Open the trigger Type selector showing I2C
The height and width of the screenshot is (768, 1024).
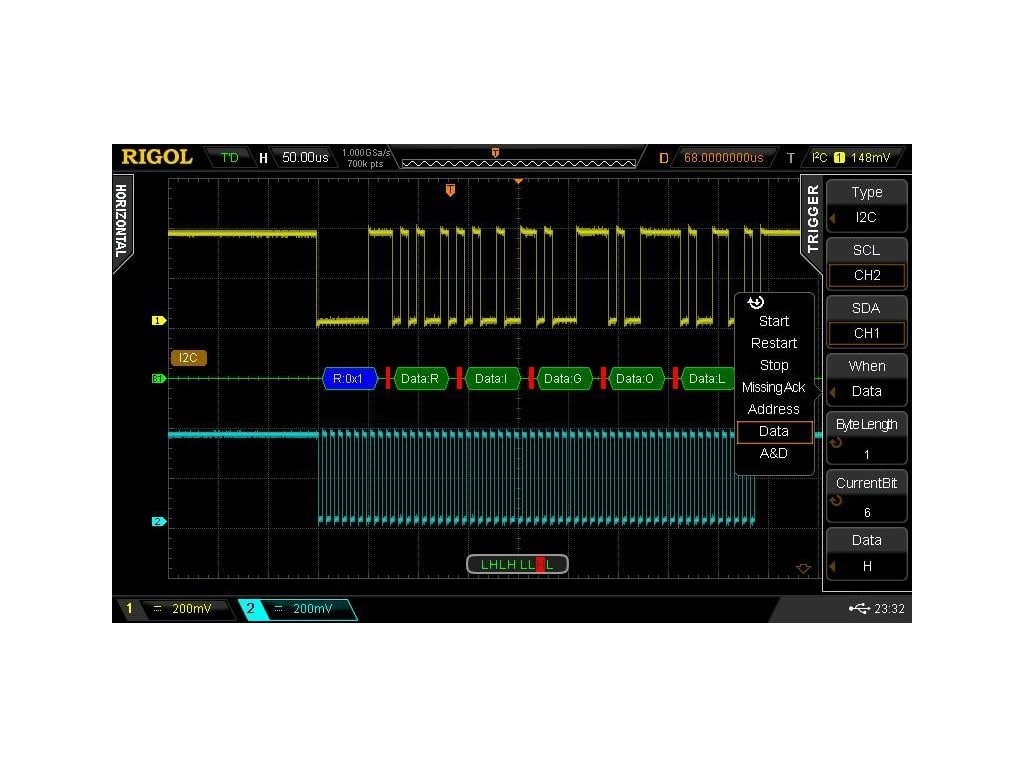(866, 204)
